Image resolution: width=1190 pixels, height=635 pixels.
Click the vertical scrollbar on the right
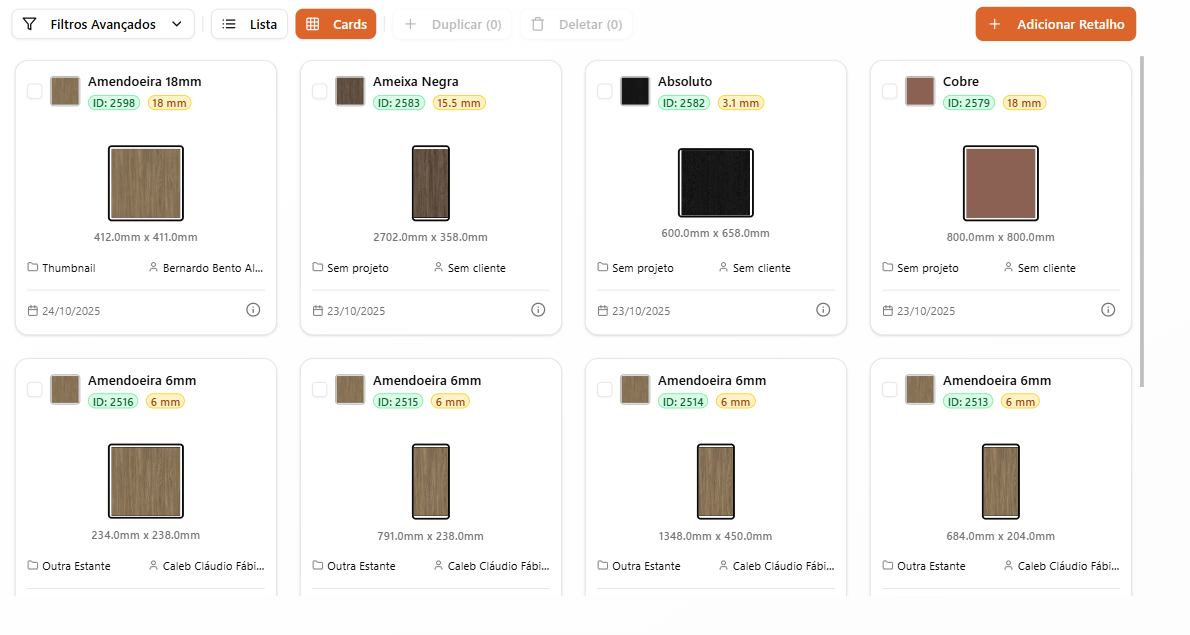click(1142, 220)
